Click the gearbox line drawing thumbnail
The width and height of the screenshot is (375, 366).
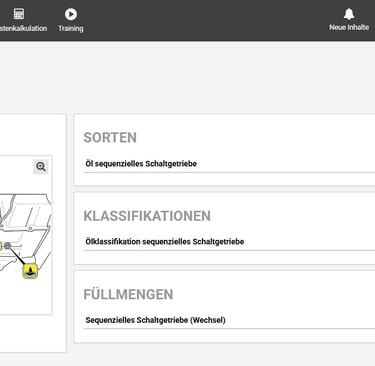click(25, 235)
